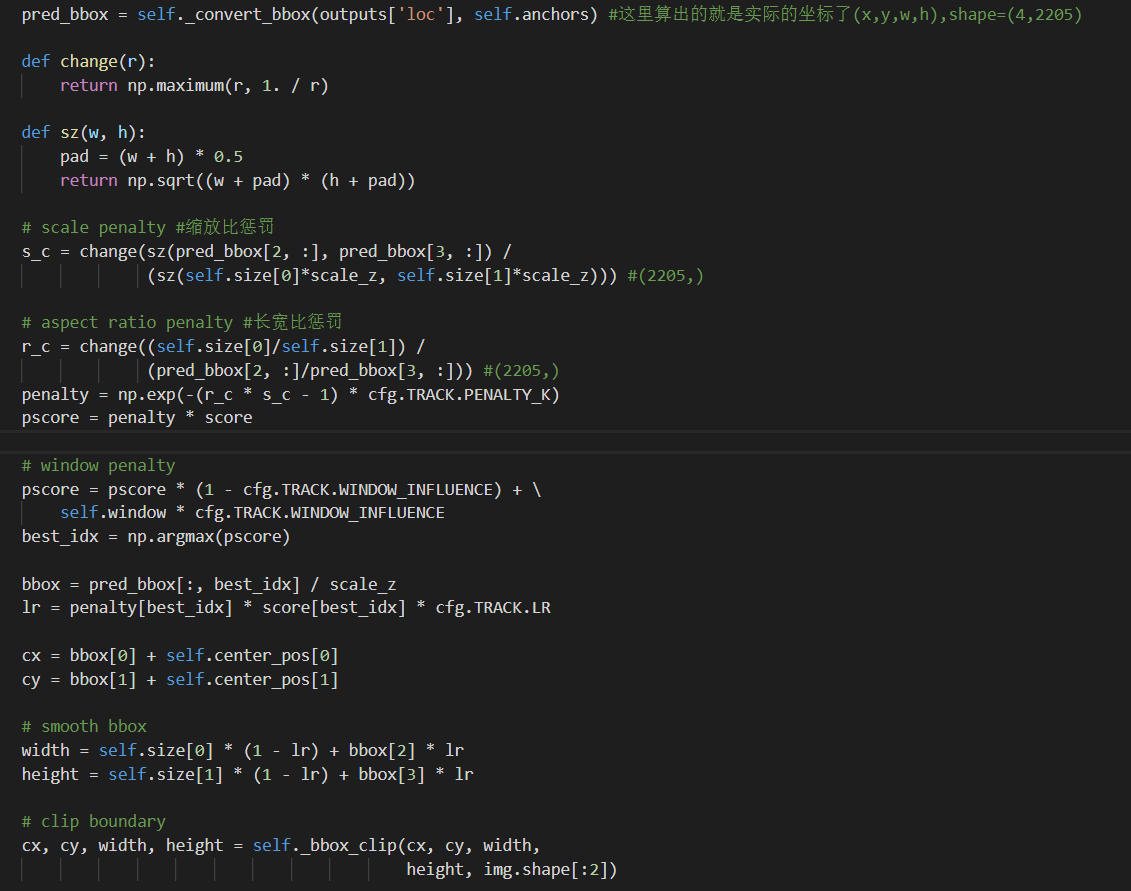Click the 'def change(r):' line
The image size is (1131, 891).
click(x=88, y=62)
